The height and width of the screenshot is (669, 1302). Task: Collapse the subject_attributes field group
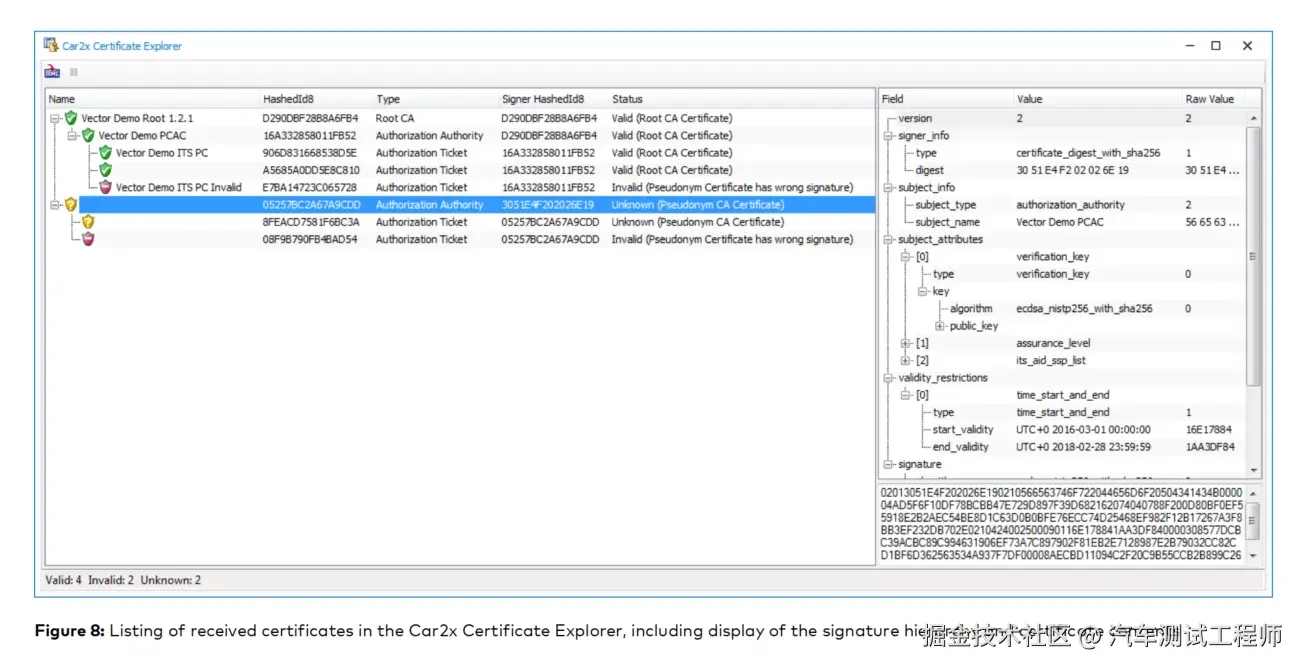tap(888, 239)
